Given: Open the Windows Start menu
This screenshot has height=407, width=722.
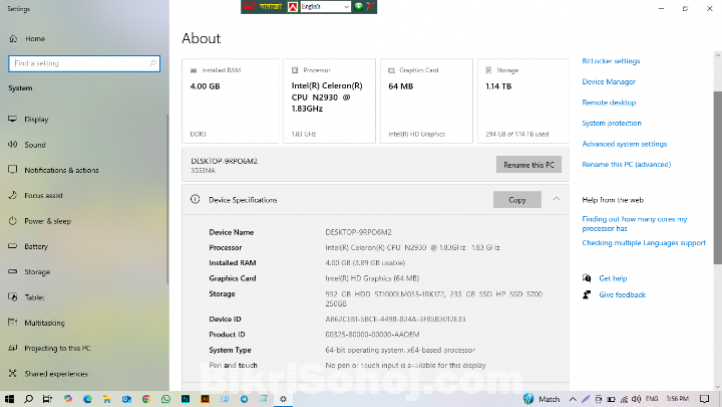Looking at the screenshot, I should [x=8, y=398].
